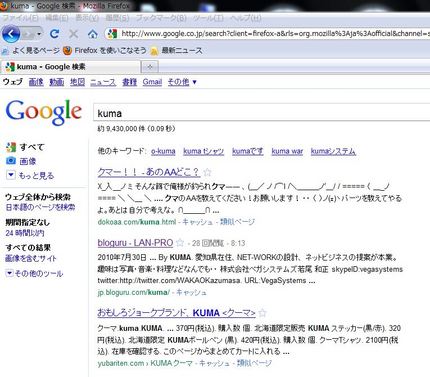Click the KUMAクーマ breadcrumb link
The height and width of the screenshot is (377, 430).
[x=171, y=363]
